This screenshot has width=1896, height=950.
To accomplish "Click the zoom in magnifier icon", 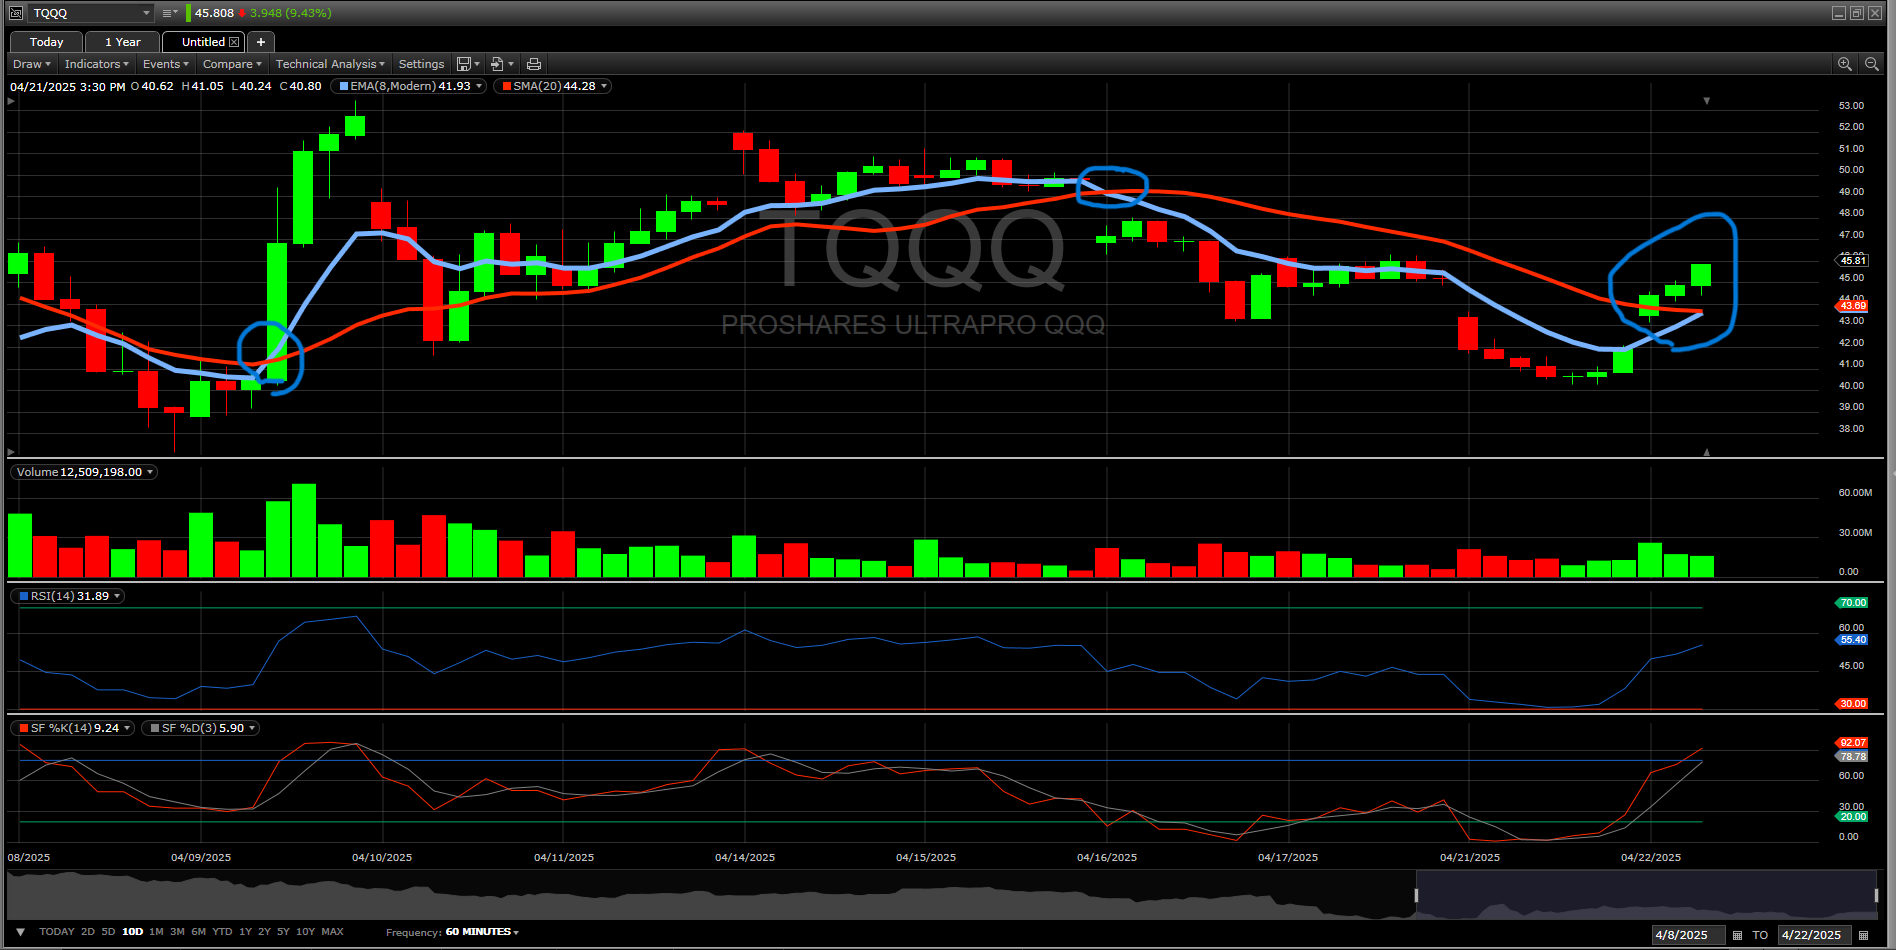I will tap(1844, 64).
